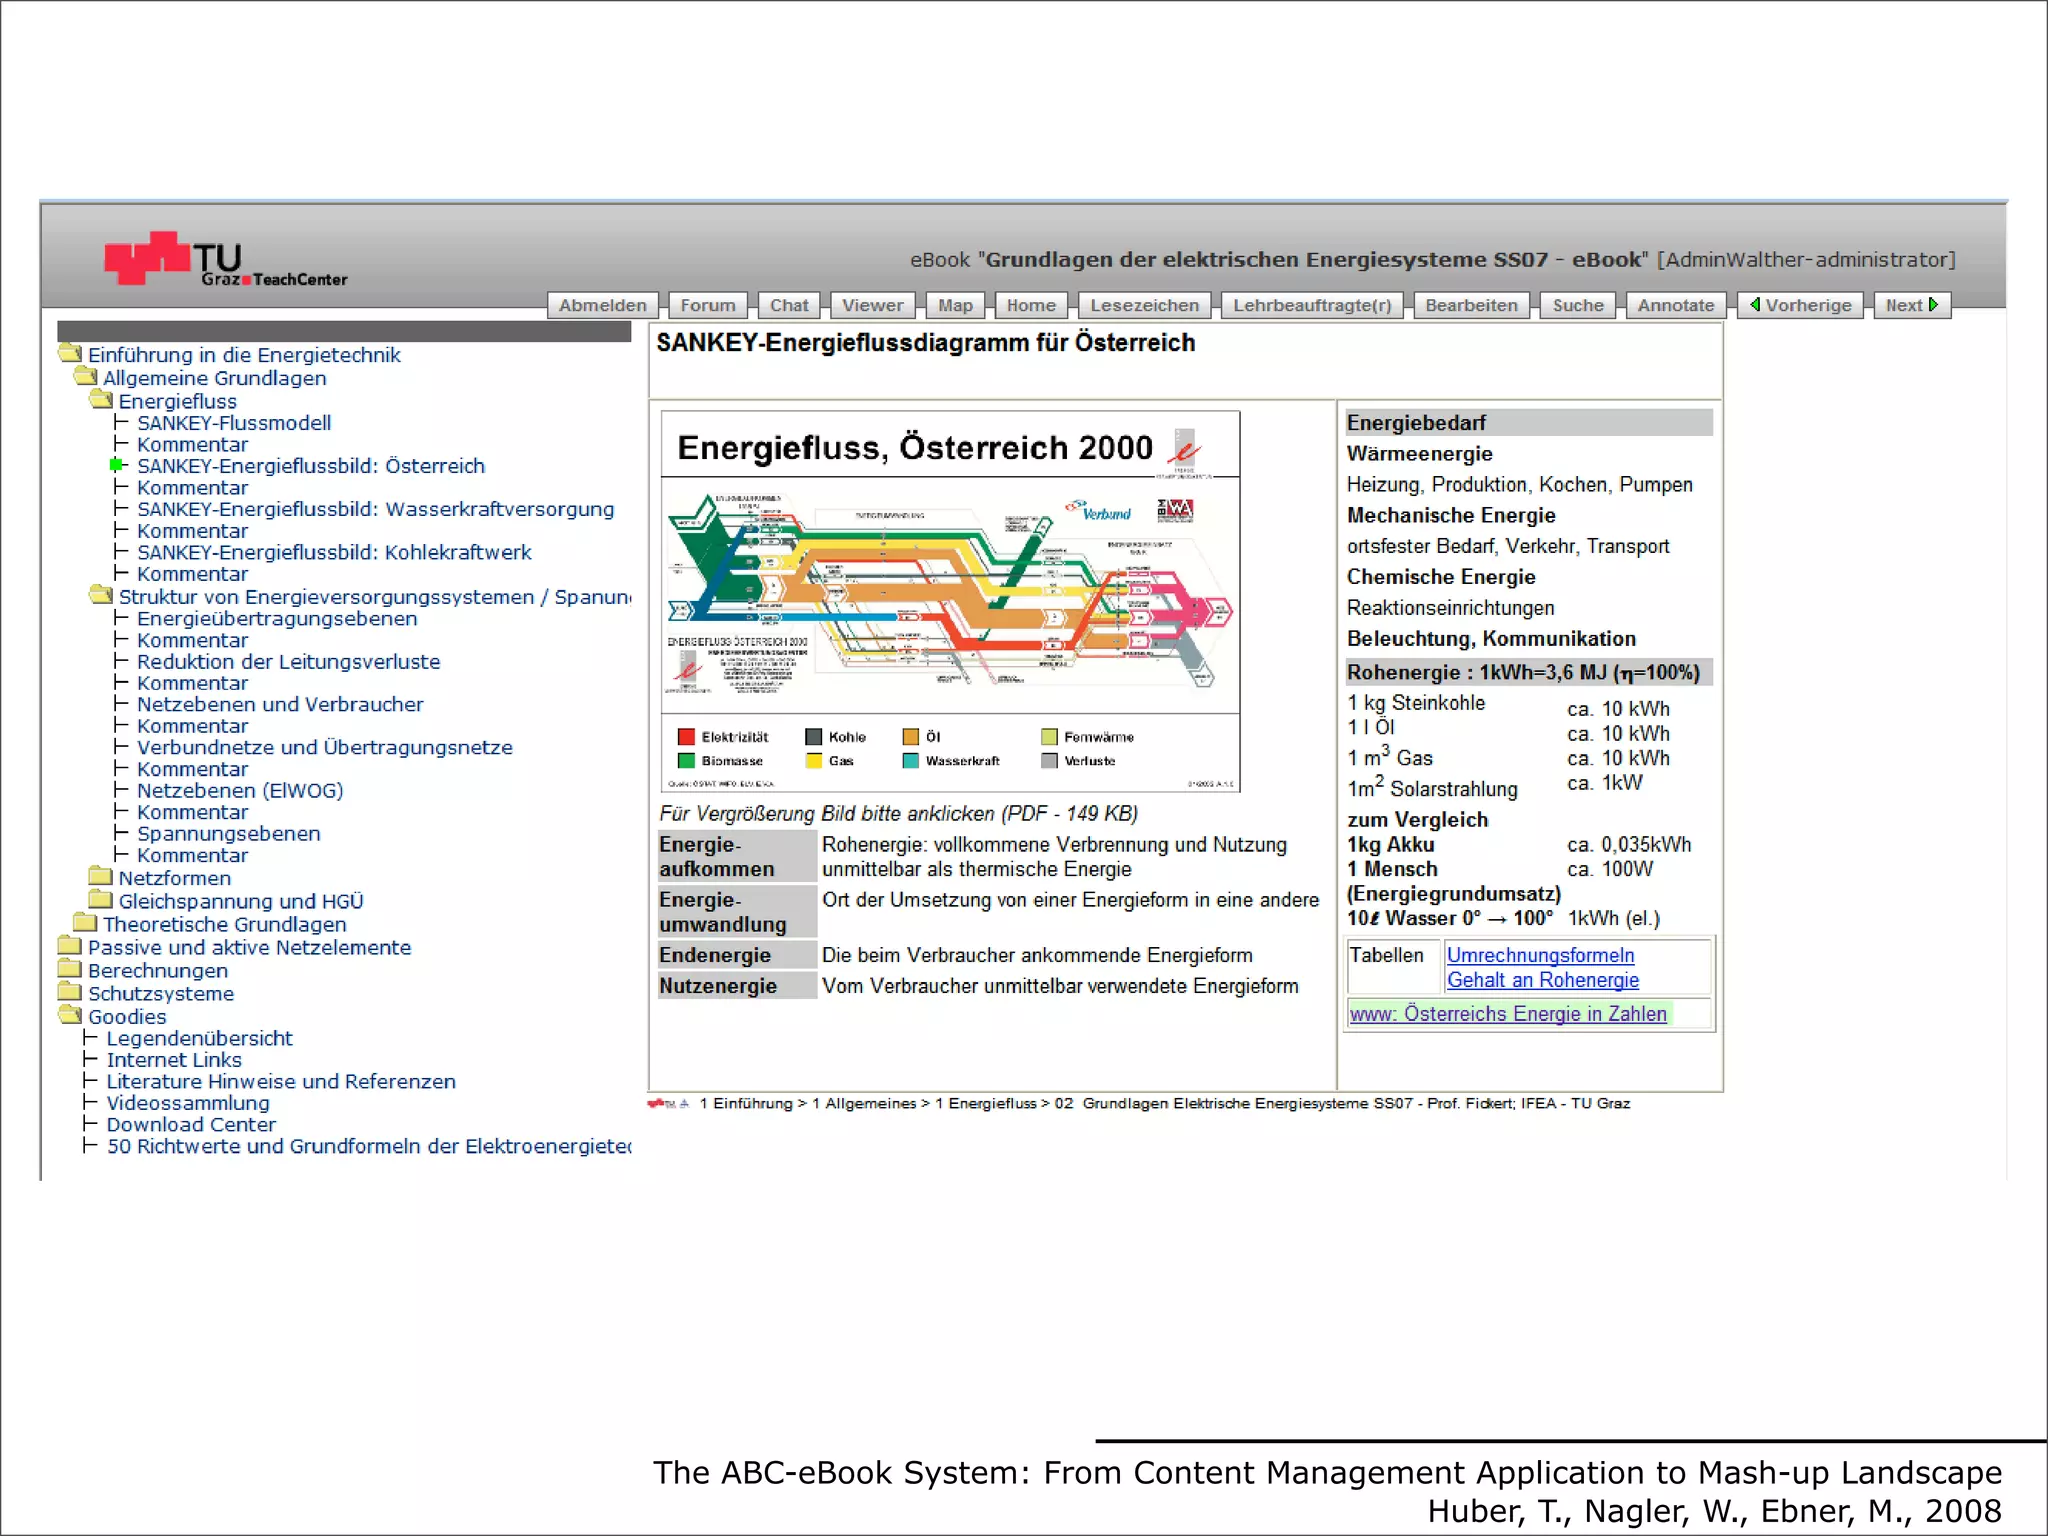Open 50 Richtwerte und Grundformeln entry

coord(369,1146)
